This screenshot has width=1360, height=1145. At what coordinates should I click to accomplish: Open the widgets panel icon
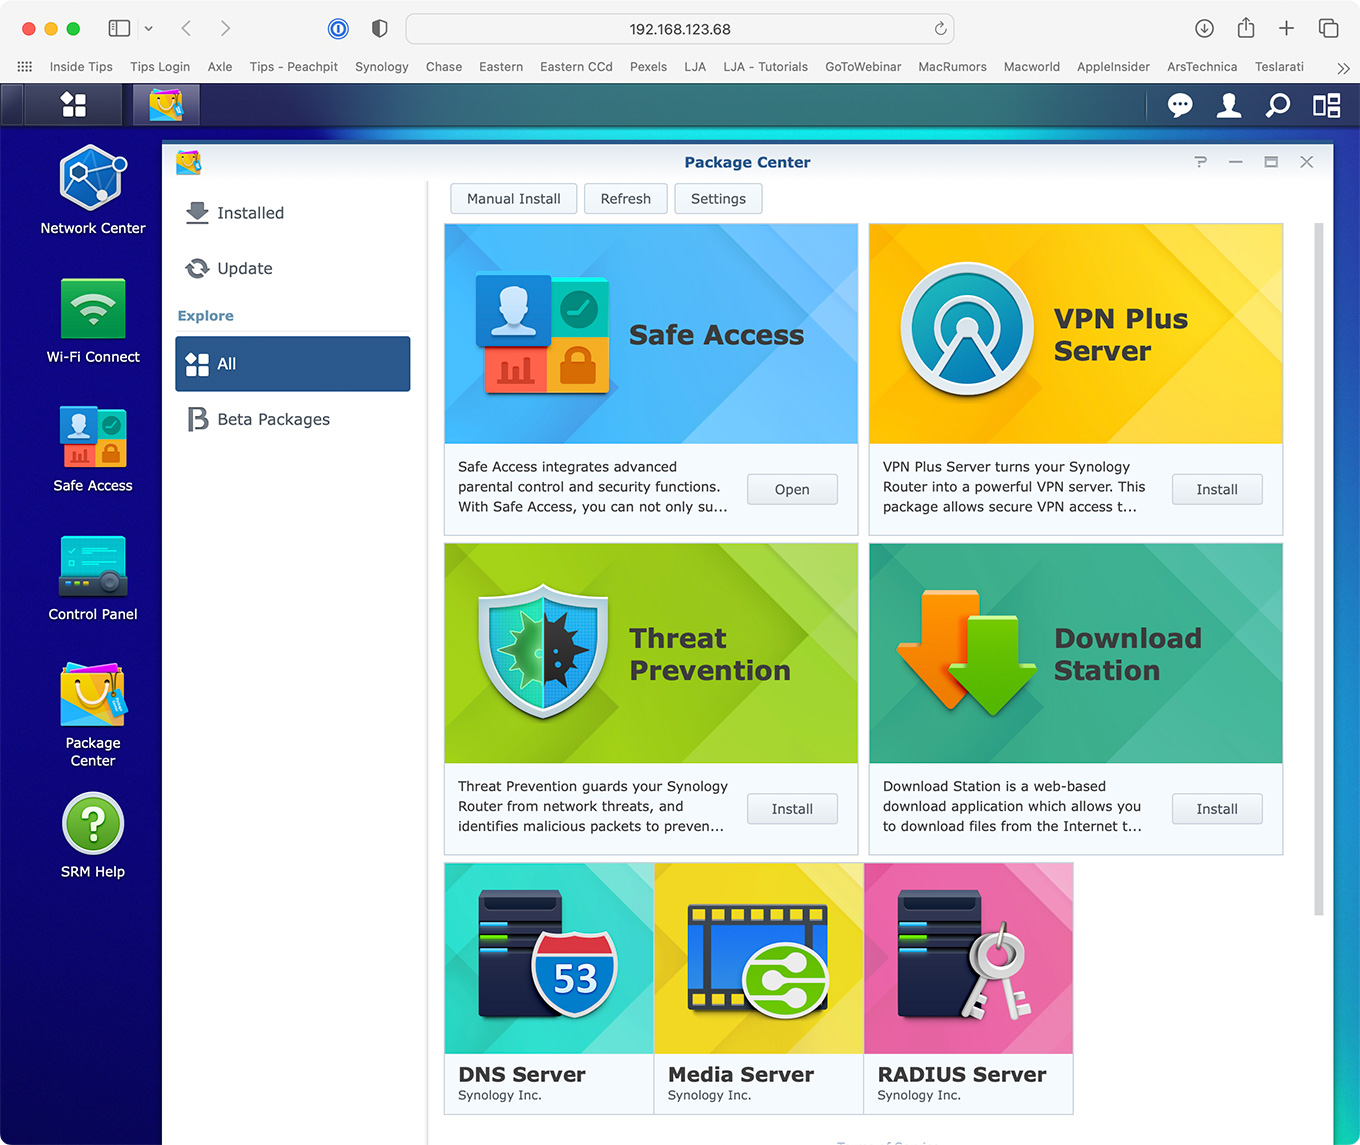(1326, 105)
